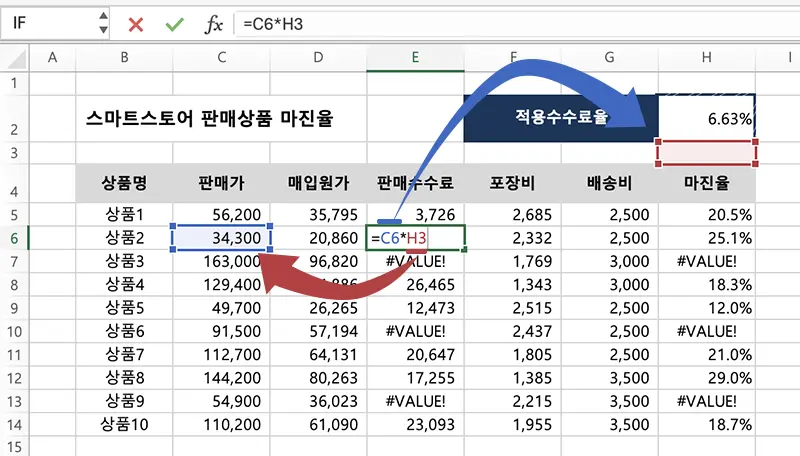The image size is (800, 456).
Task: Click cell containing 20,860
Action: coord(318,238)
